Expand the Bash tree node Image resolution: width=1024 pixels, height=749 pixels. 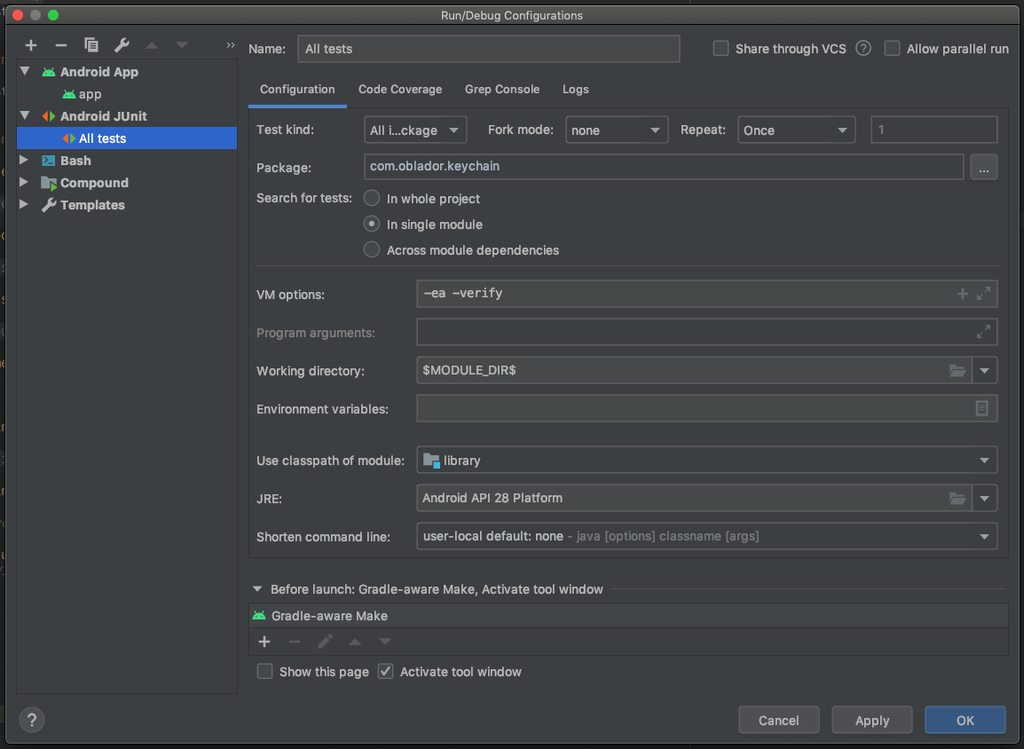pyautogui.click(x=24, y=160)
